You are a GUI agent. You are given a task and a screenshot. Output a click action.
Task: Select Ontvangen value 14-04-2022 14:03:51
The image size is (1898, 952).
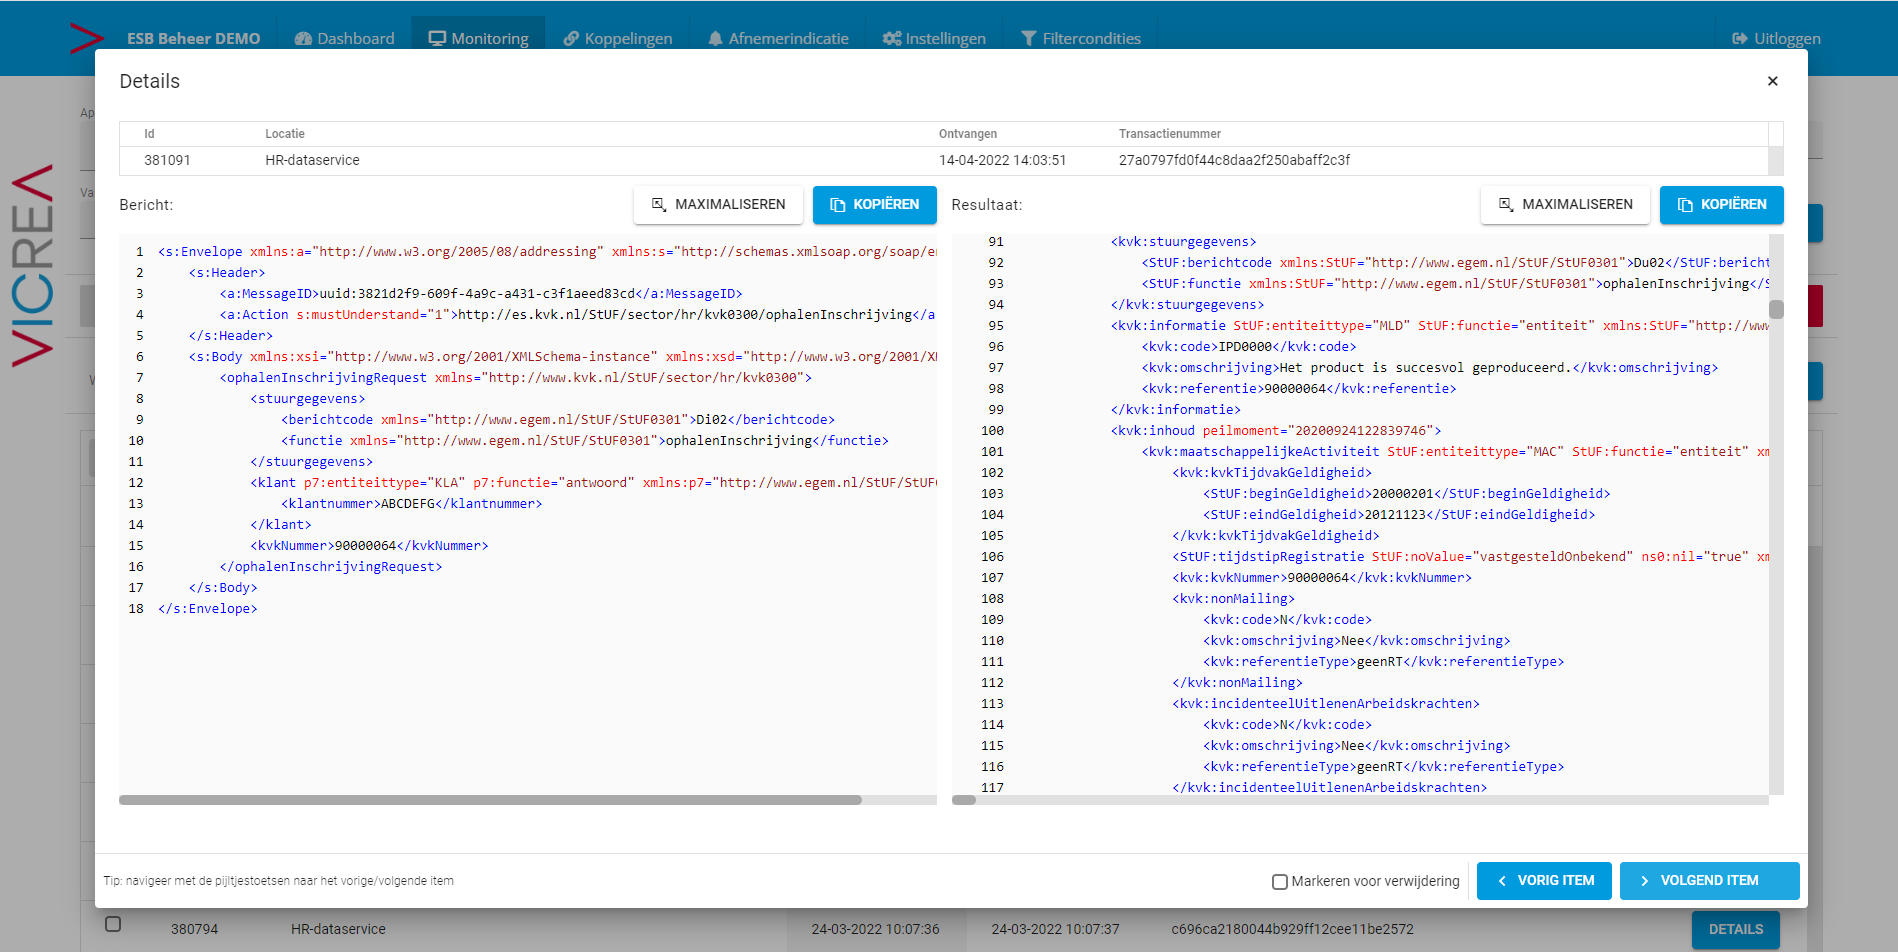1002,160
